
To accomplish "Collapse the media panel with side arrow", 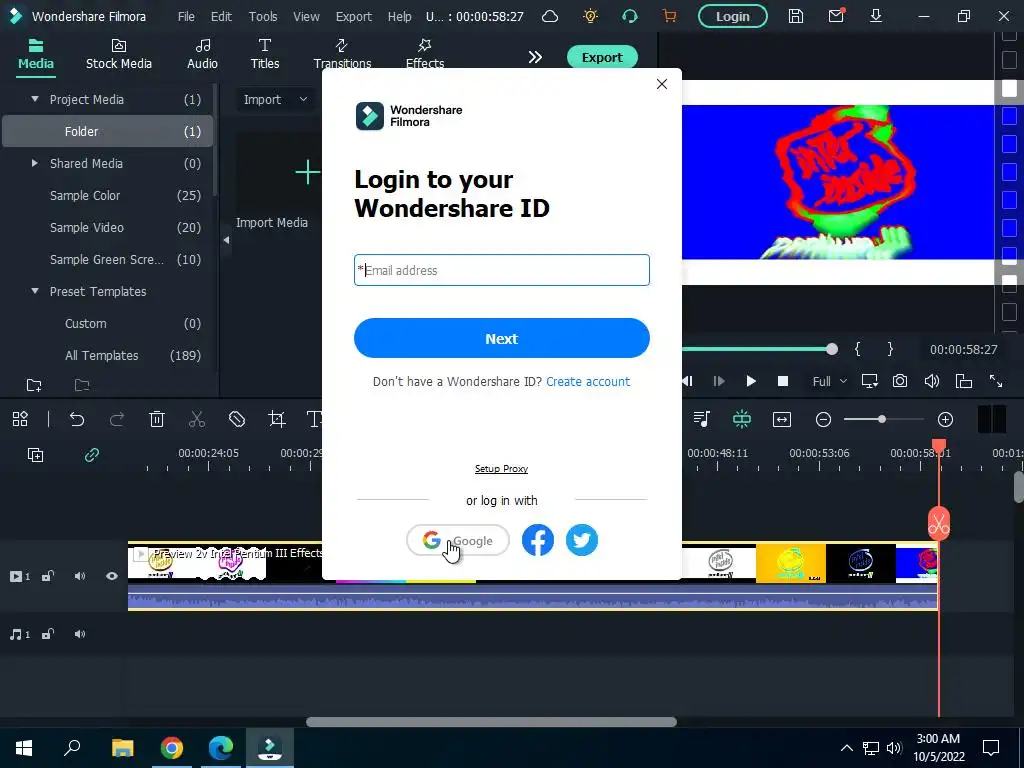I will (226, 240).
